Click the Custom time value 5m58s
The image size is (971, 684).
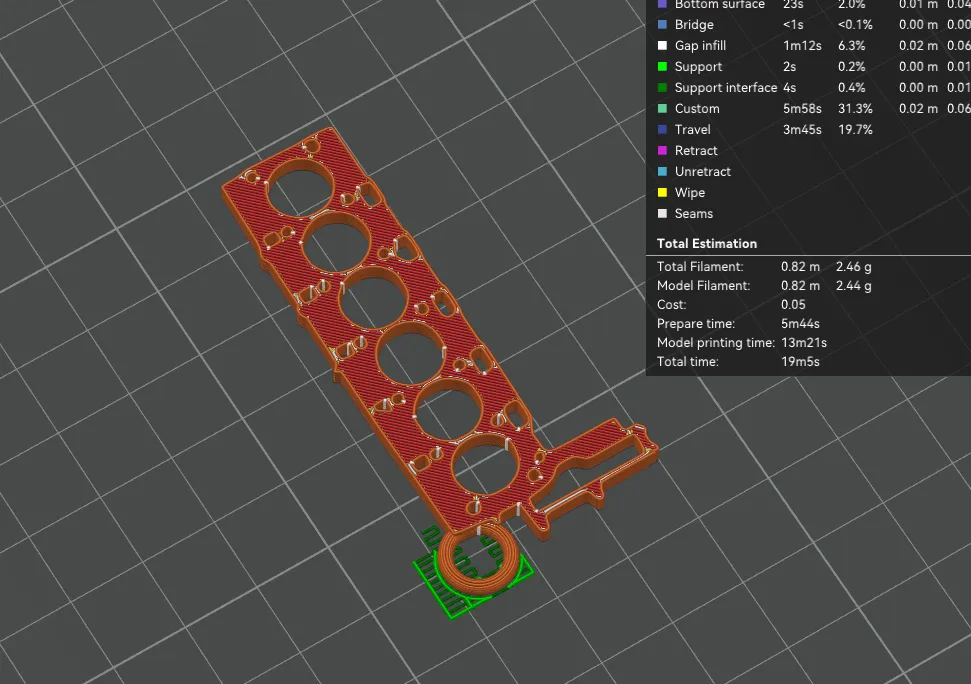click(x=802, y=109)
